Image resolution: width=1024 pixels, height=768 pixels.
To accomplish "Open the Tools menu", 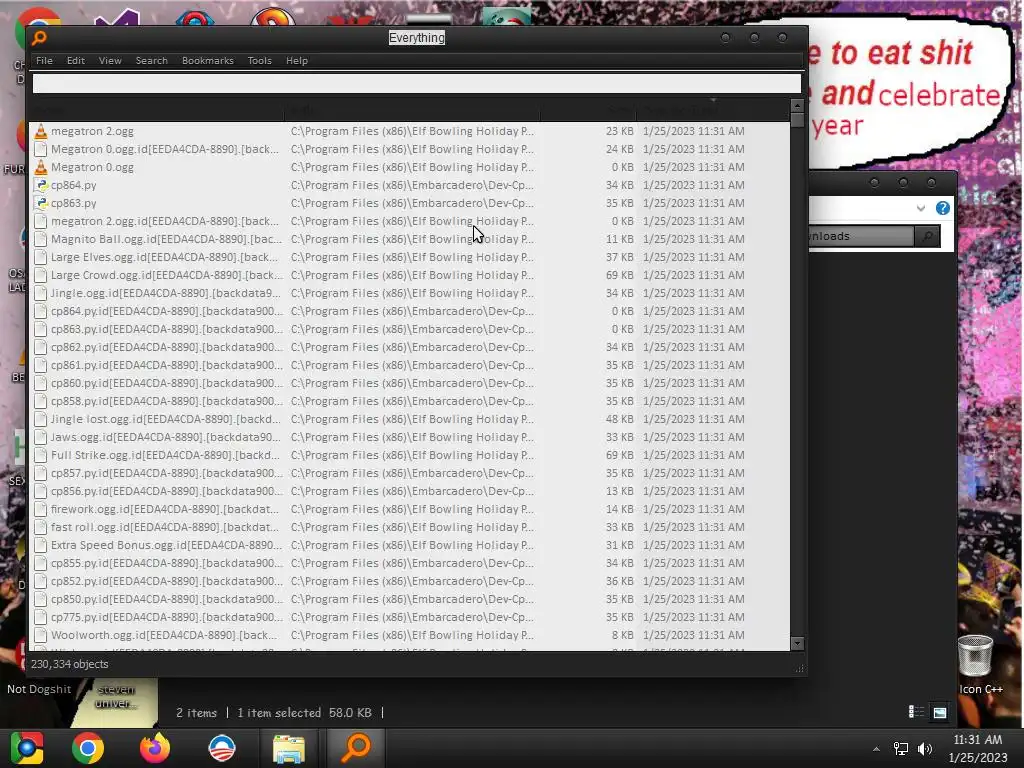I will point(259,61).
